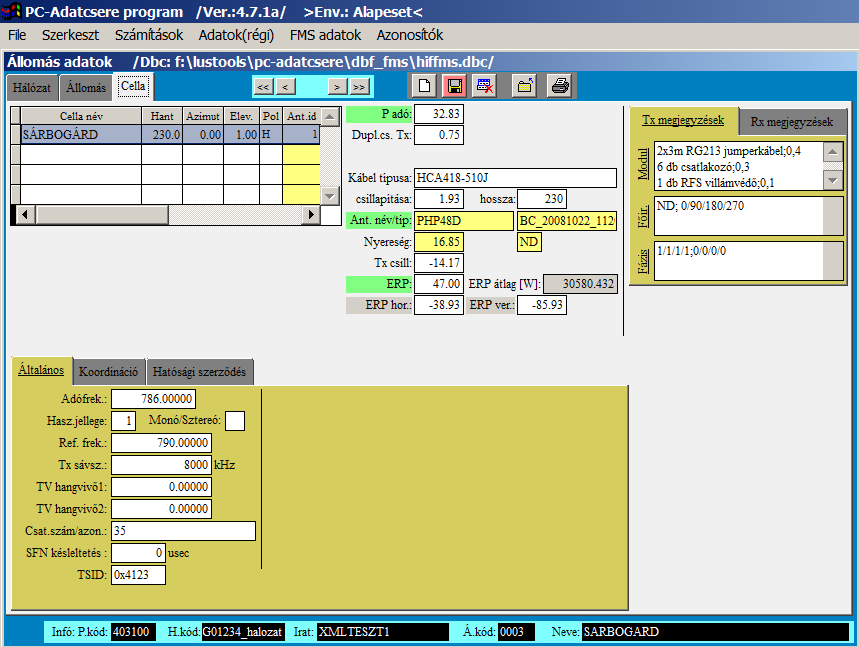Screen dimensions: 859x647
Task: Click the delete record icon
Action: click(x=484, y=86)
